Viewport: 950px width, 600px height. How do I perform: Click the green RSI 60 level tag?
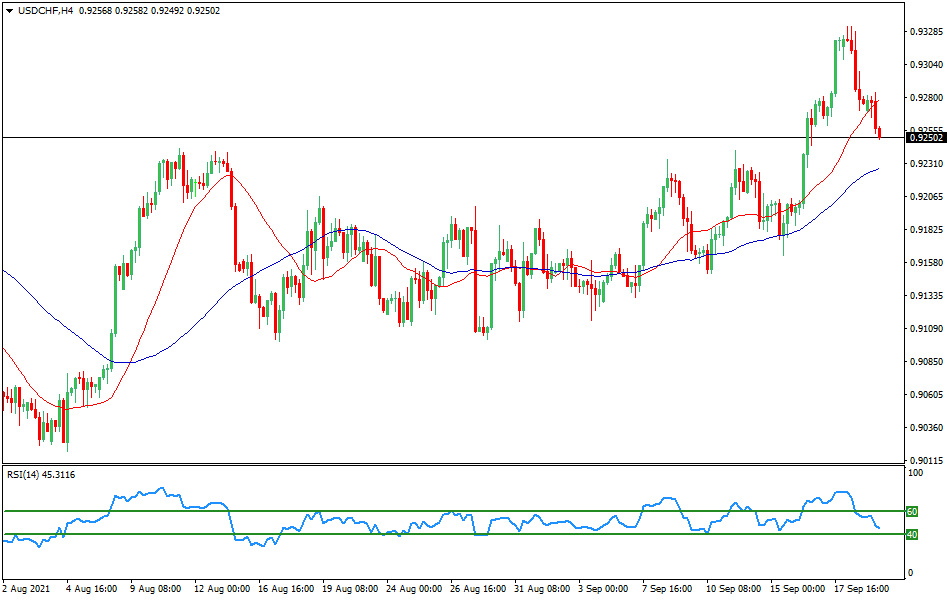(x=911, y=511)
